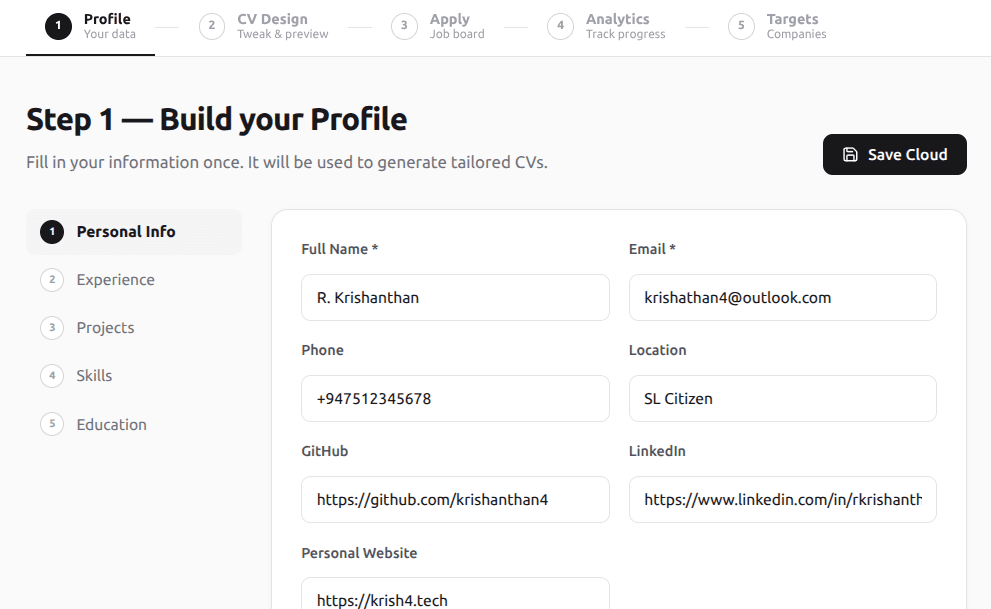Viewport: 991px width, 609px height.
Task: Select the Location field with SL Citizen
Action: pos(782,399)
